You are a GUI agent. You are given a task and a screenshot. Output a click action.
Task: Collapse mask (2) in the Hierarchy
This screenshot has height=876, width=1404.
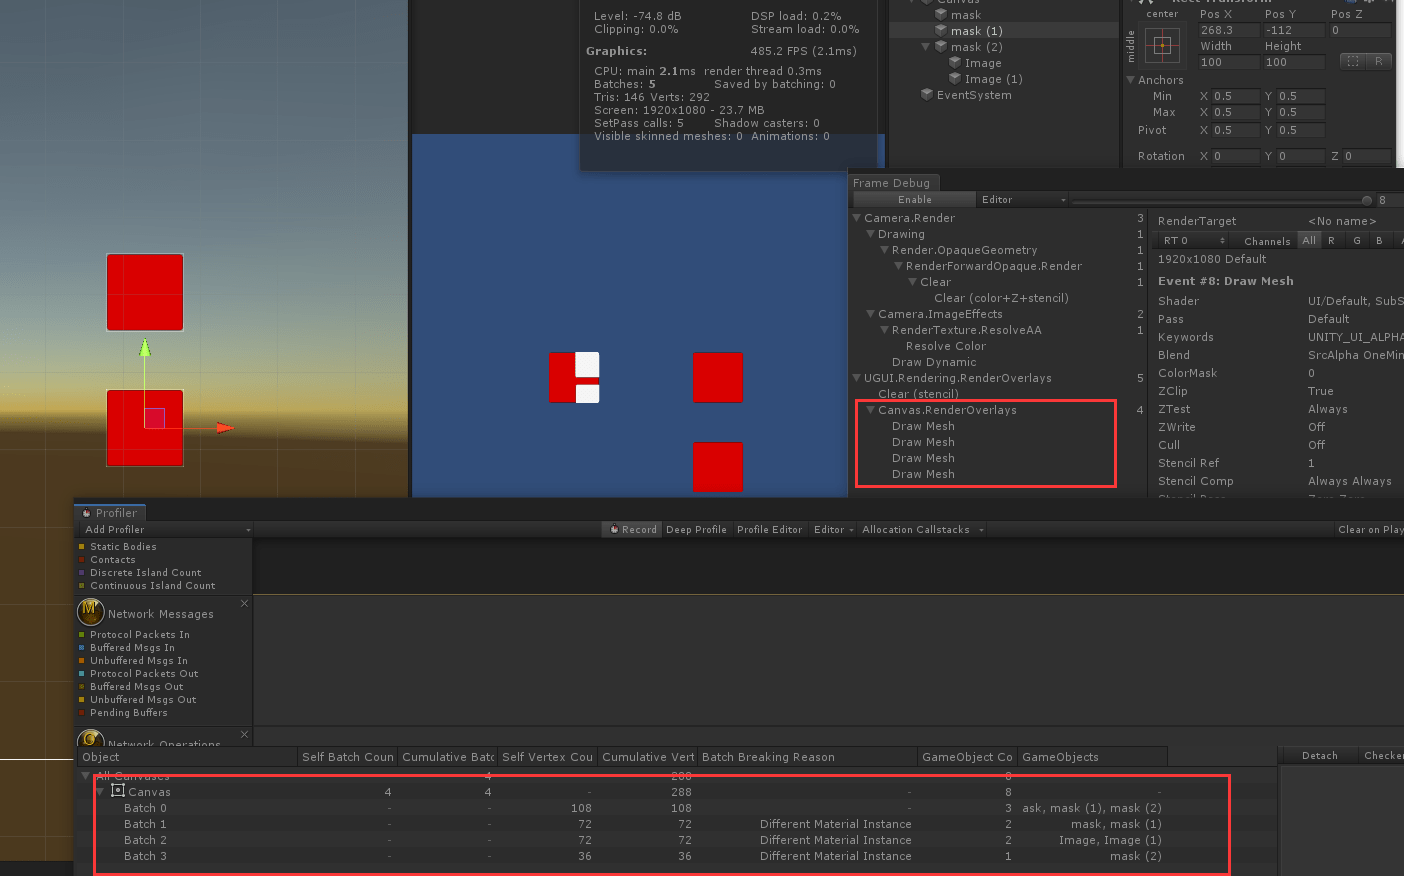[x=926, y=47]
